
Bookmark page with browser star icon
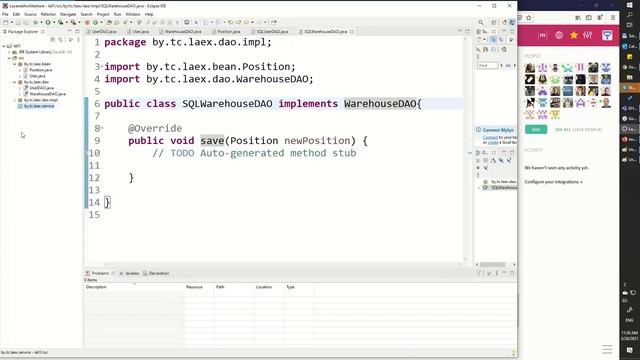(529, 18)
